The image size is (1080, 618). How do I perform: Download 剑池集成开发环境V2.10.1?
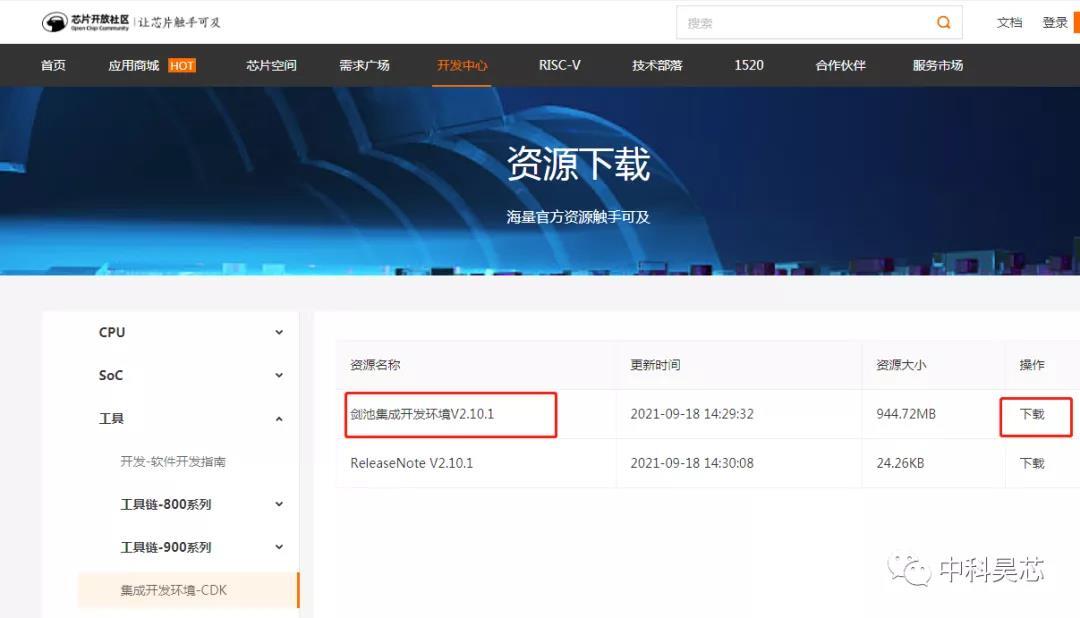pos(1032,414)
